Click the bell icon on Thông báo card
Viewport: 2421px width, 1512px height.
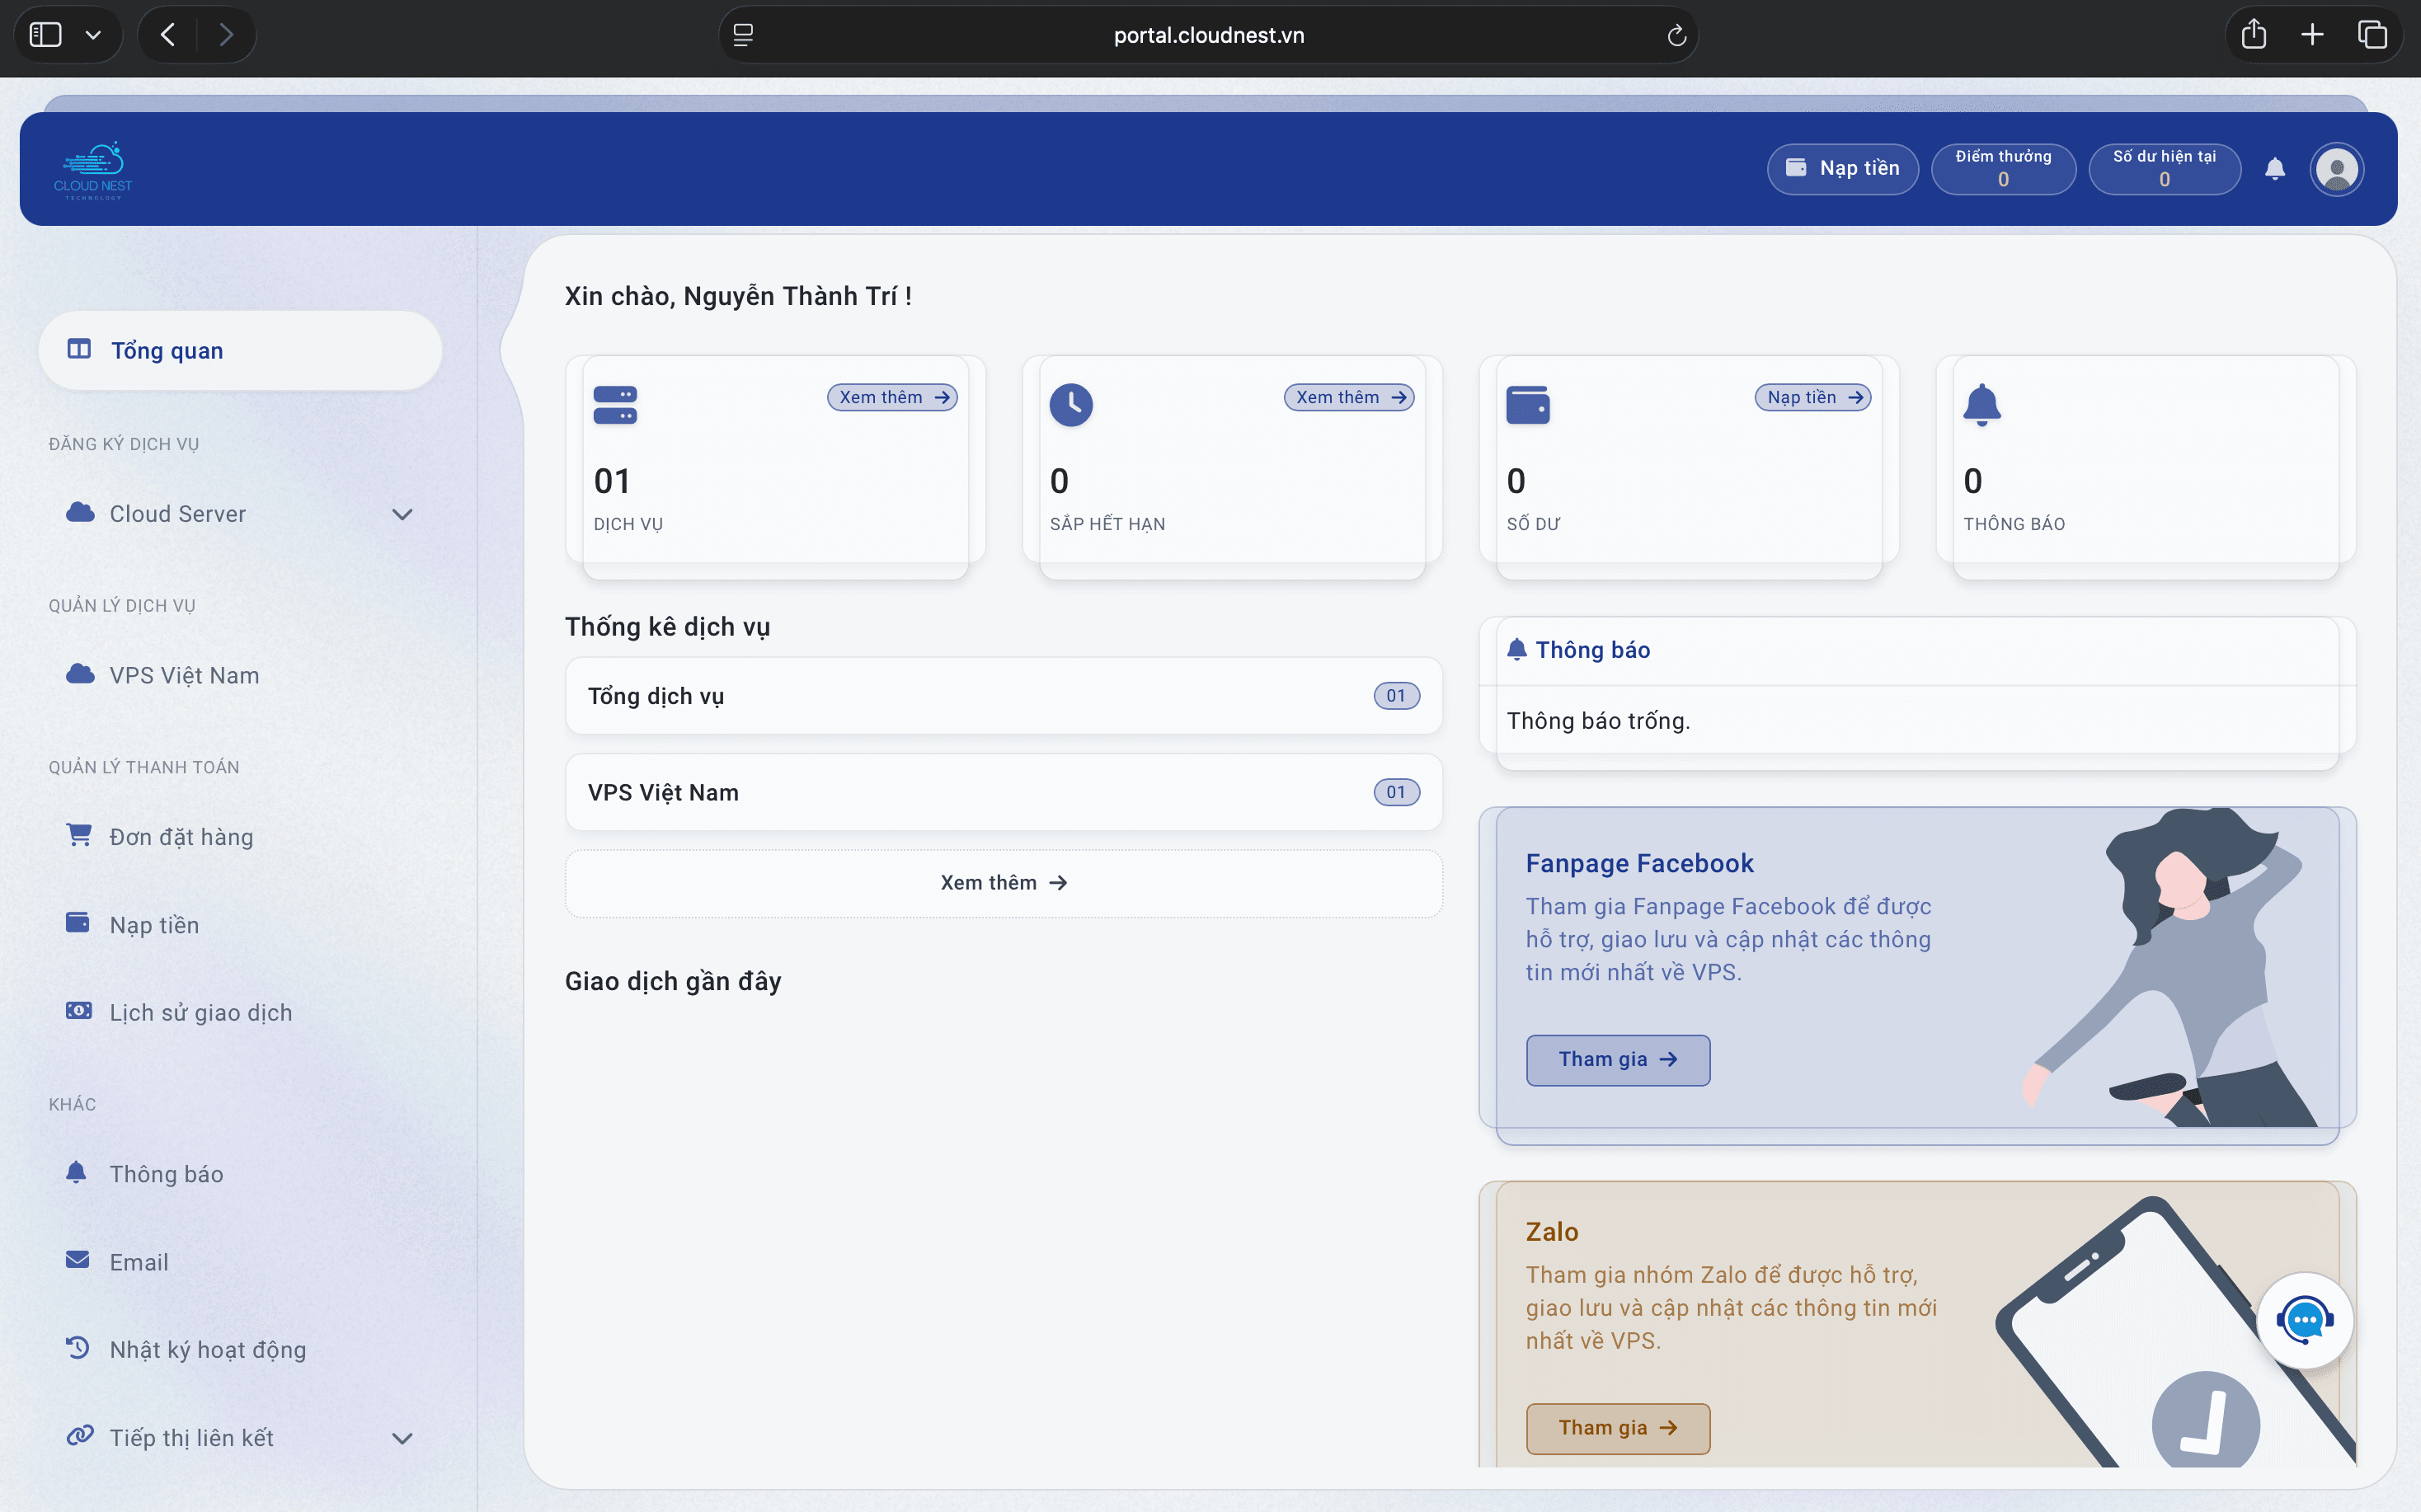point(1982,405)
